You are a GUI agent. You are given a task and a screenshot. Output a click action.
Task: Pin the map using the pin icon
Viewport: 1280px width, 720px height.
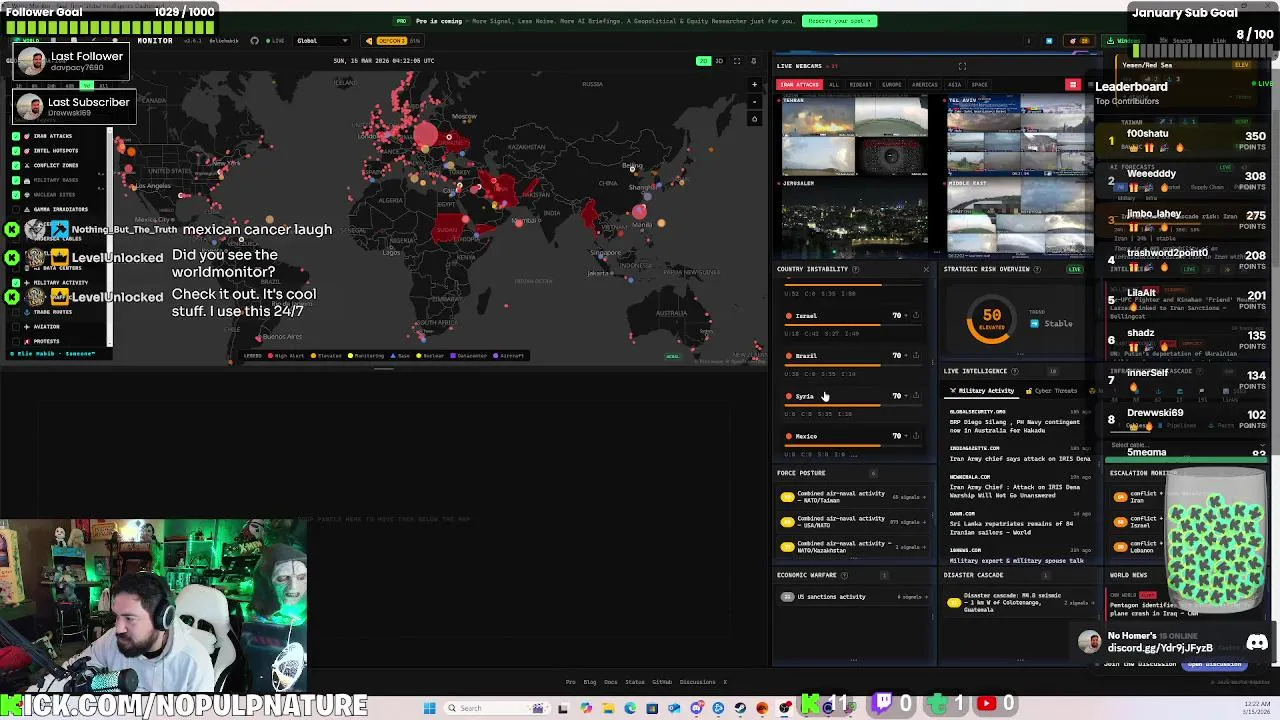coord(755,61)
